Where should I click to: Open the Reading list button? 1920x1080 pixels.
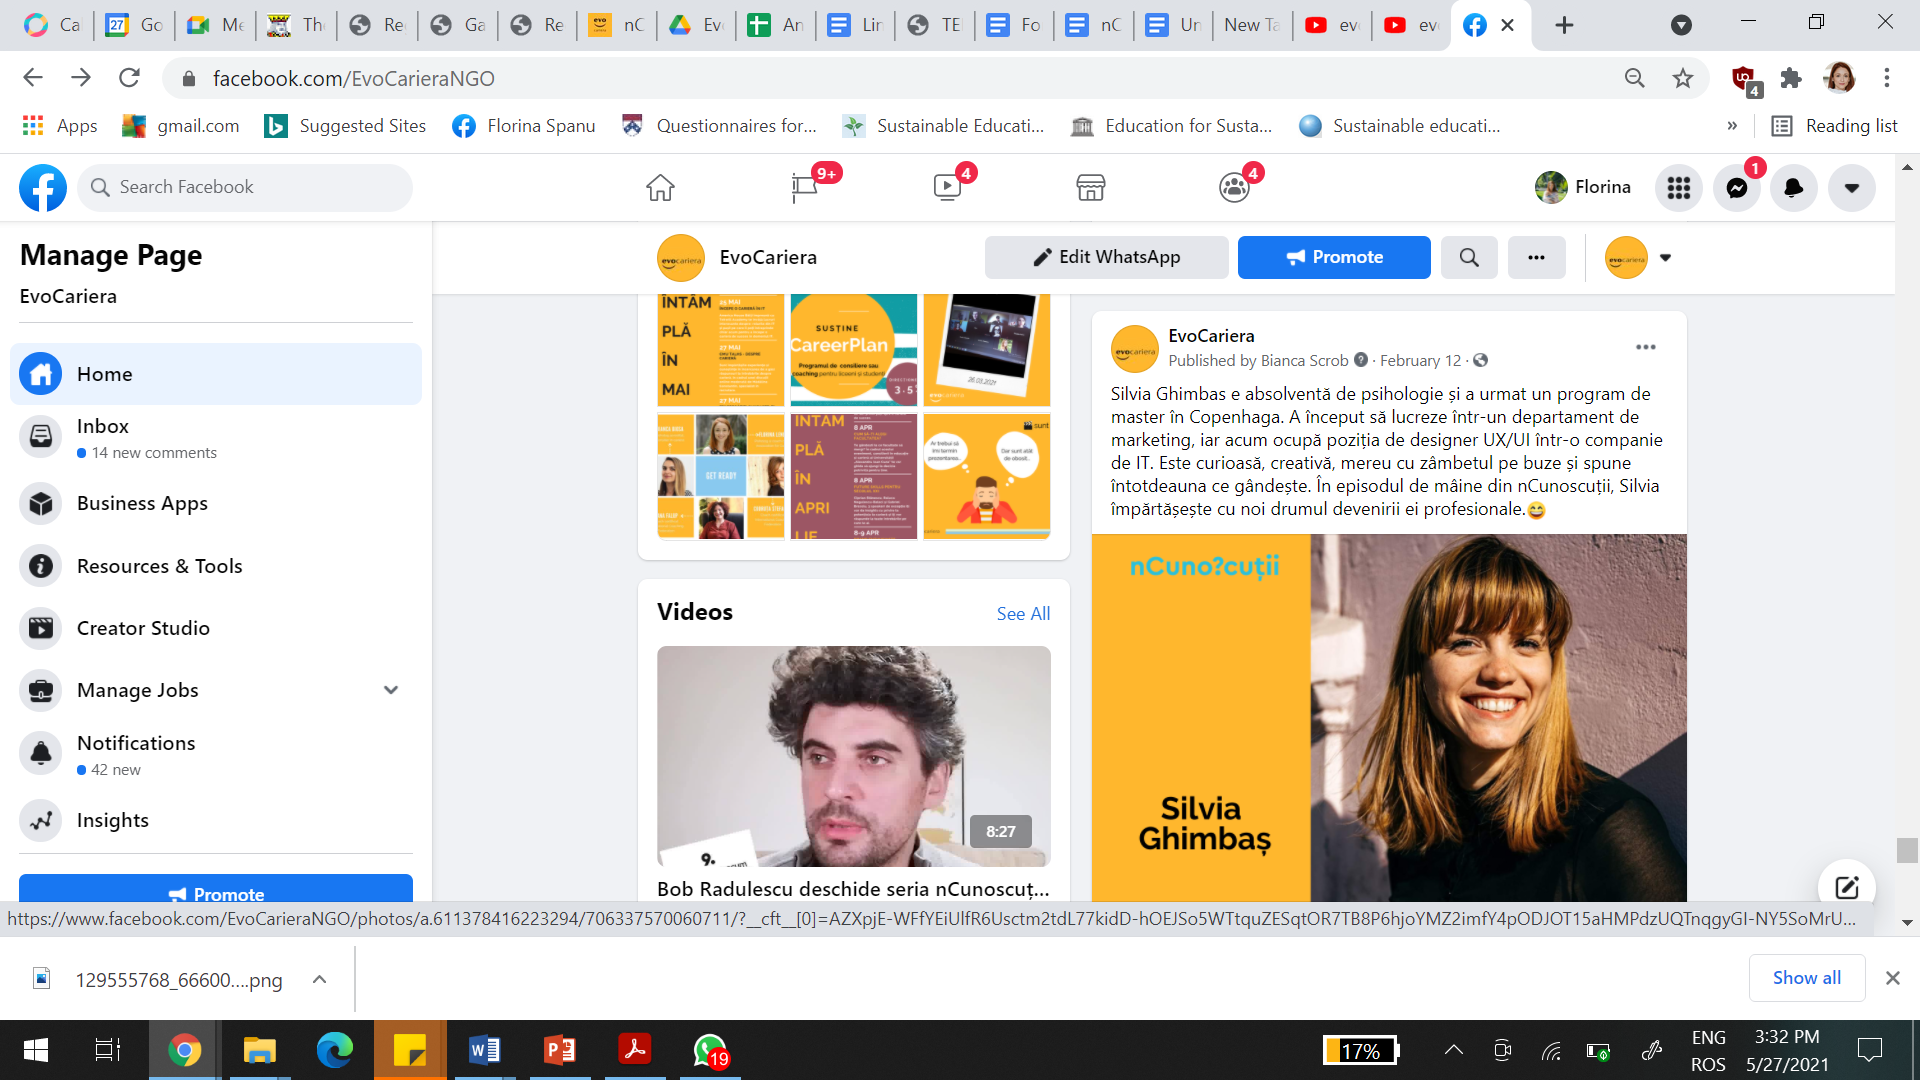point(1835,125)
